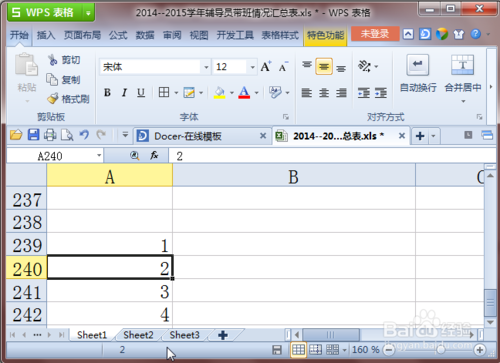
Task: Insert new worksheet with plus button
Action: [223, 335]
